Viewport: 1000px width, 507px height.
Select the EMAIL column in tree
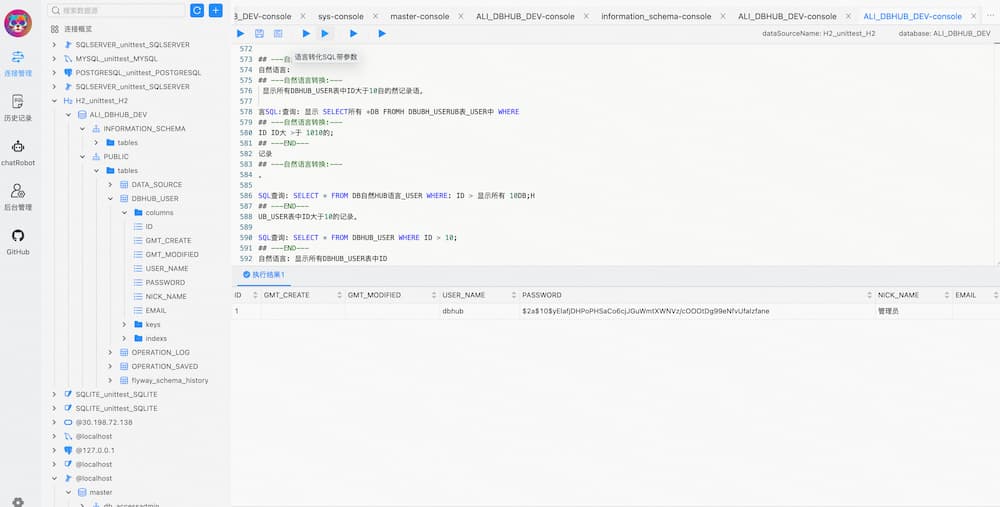(x=156, y=311)
